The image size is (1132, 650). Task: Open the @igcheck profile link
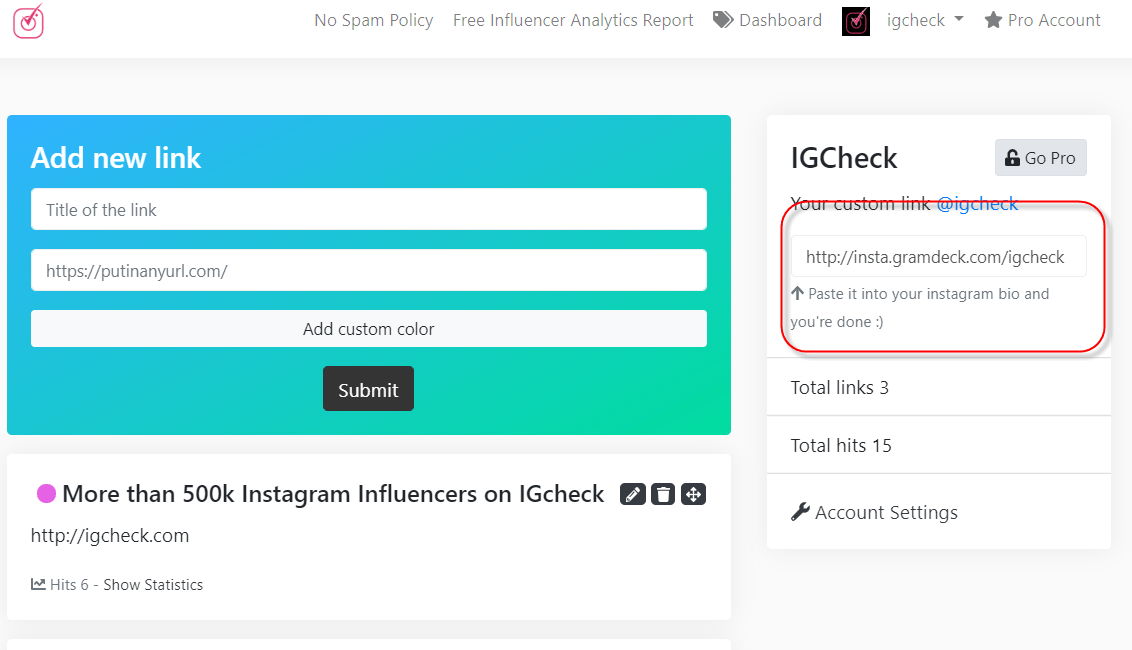click(977, 204)
